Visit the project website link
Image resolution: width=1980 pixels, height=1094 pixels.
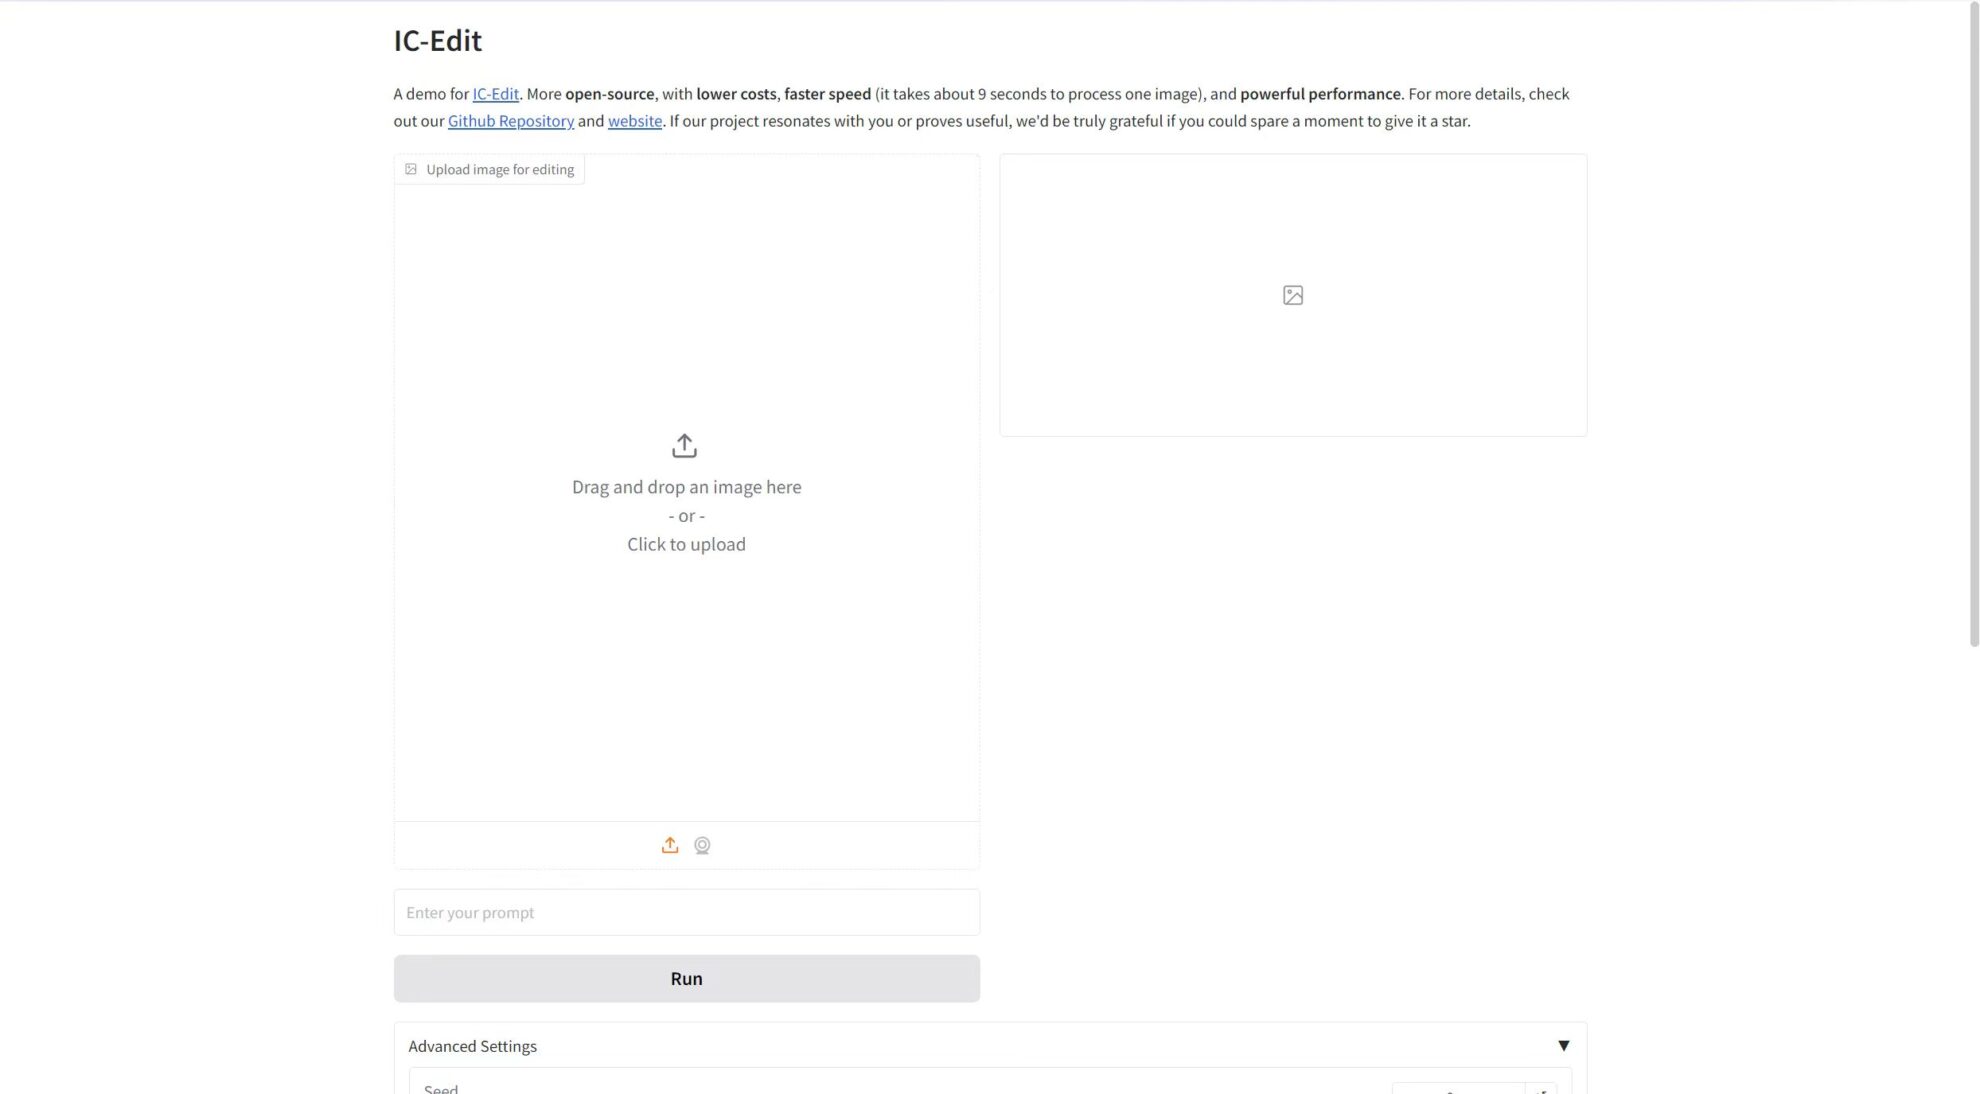(x=634, y=121)
